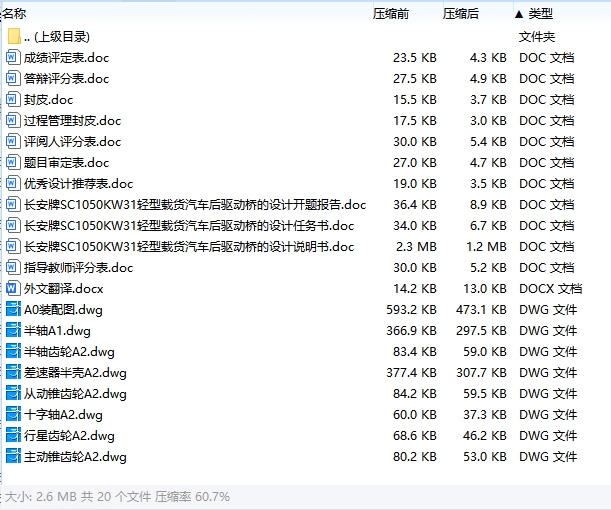The width and height of the screenshot is (611, 510).
Task: Click the DWG icon of 半轴A1.dwg
Action: 13,331
